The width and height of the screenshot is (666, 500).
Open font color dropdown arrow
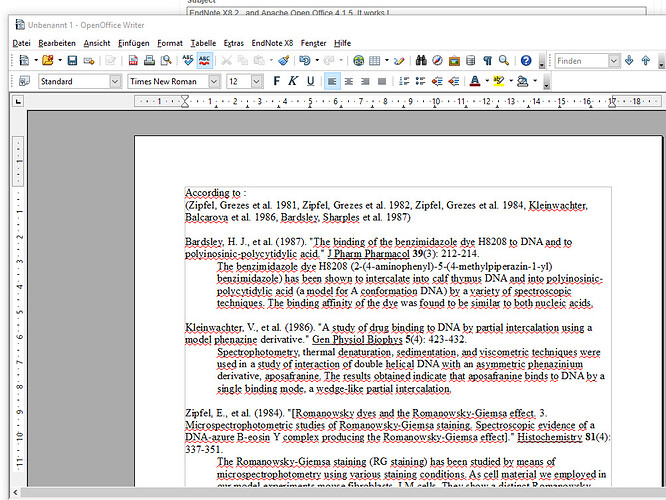click(x=487, y=81)
